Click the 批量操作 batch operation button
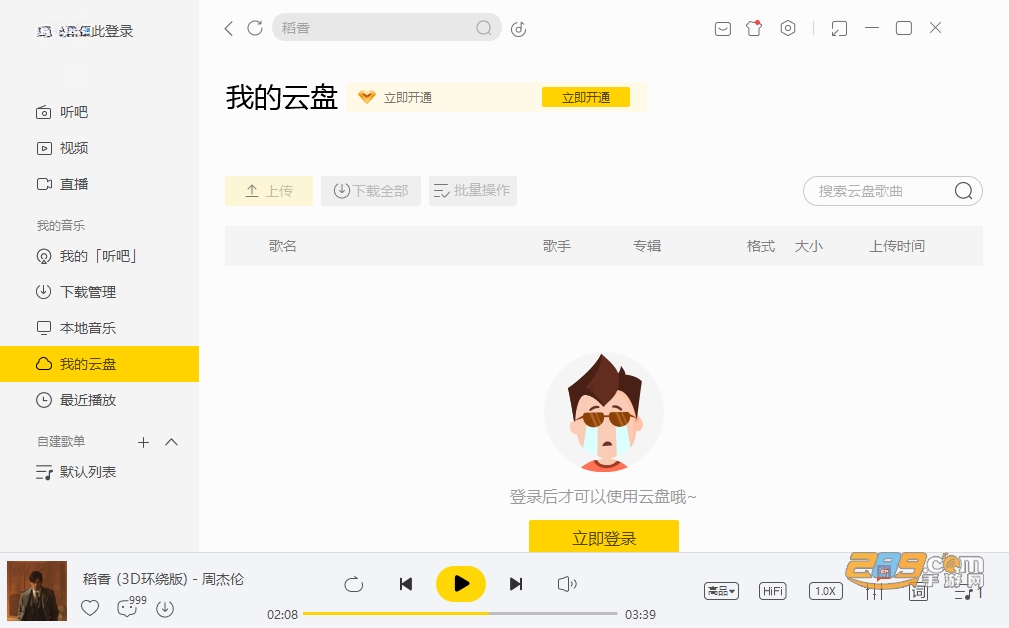 [473, 191]
